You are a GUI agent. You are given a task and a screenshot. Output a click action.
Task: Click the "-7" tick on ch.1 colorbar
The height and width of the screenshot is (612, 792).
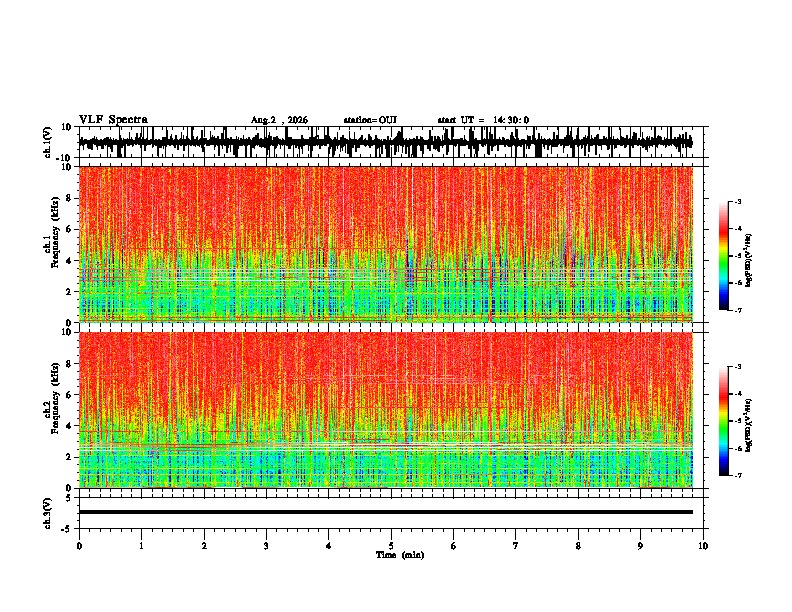coord(737,310)
